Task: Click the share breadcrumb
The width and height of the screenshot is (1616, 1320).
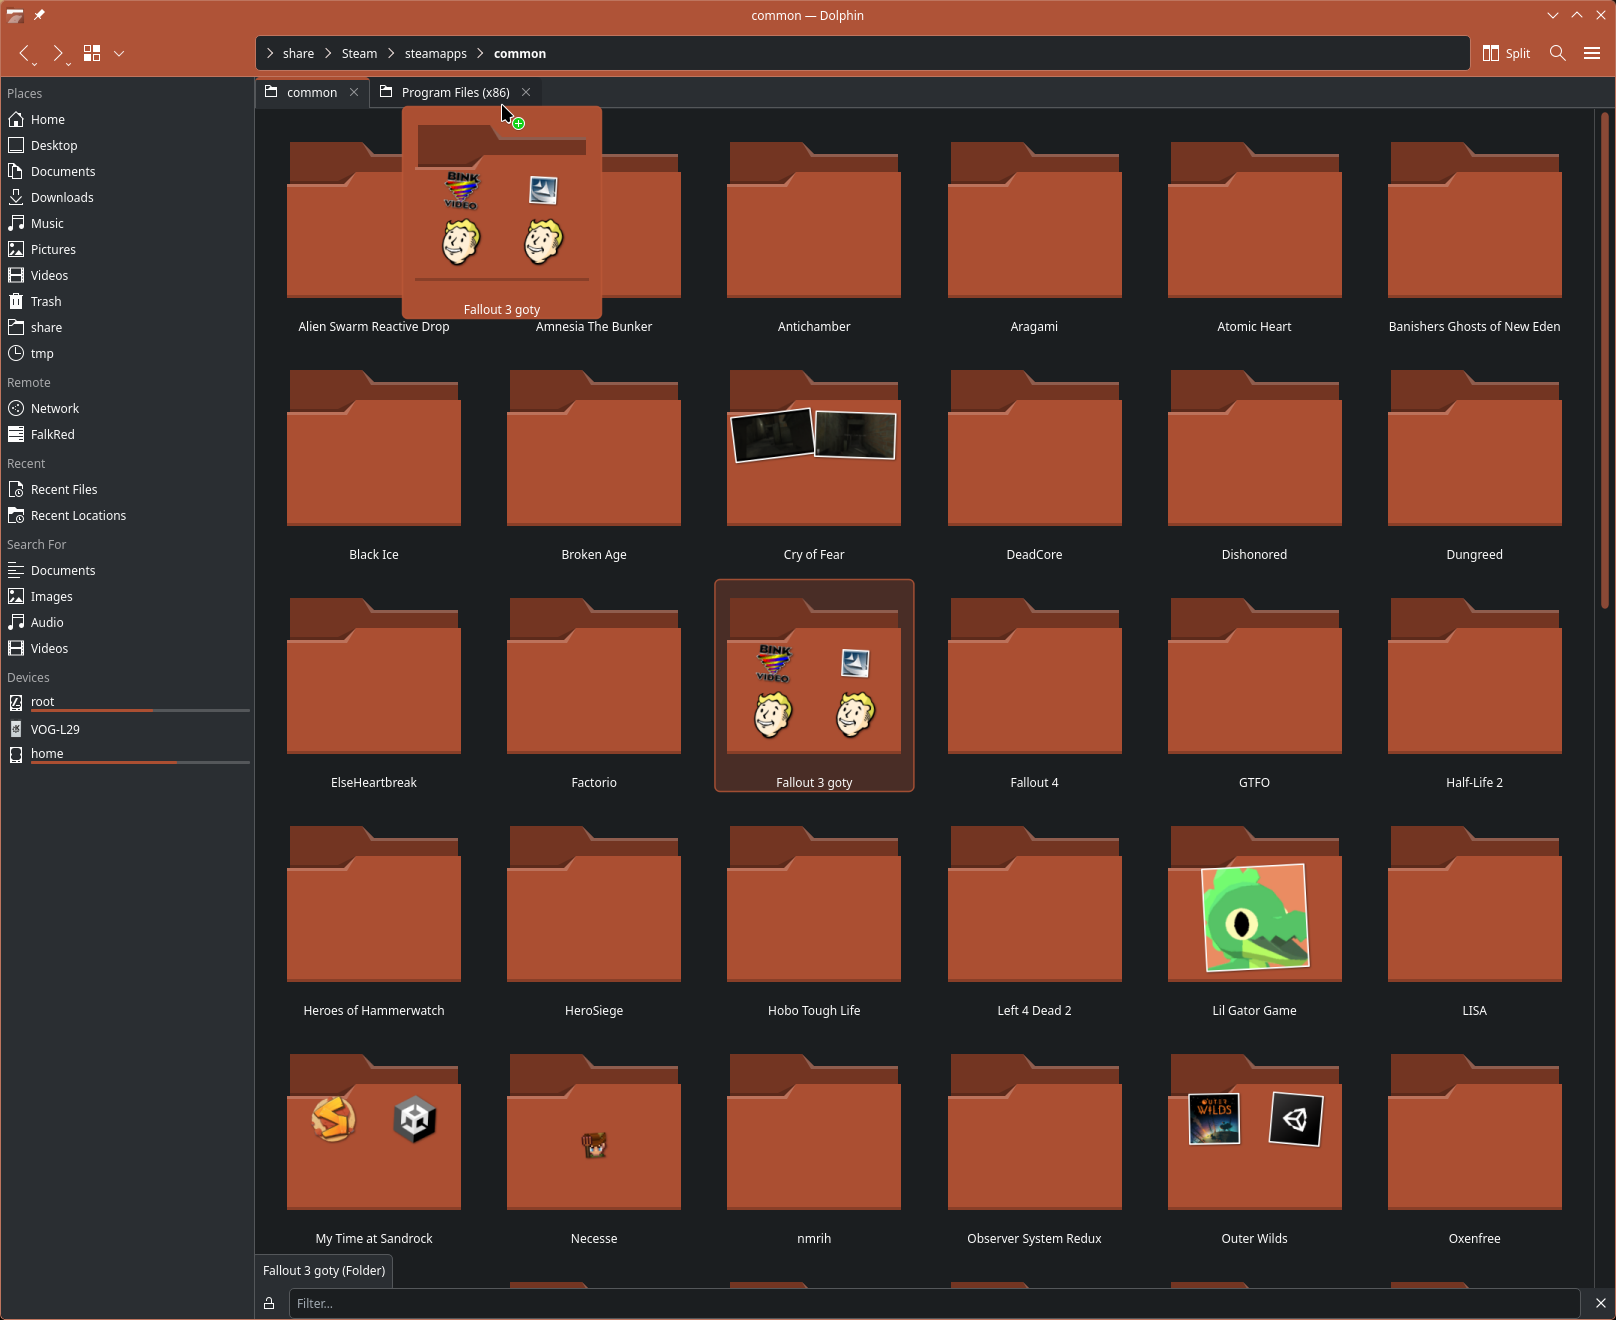Action: (298, 54)
